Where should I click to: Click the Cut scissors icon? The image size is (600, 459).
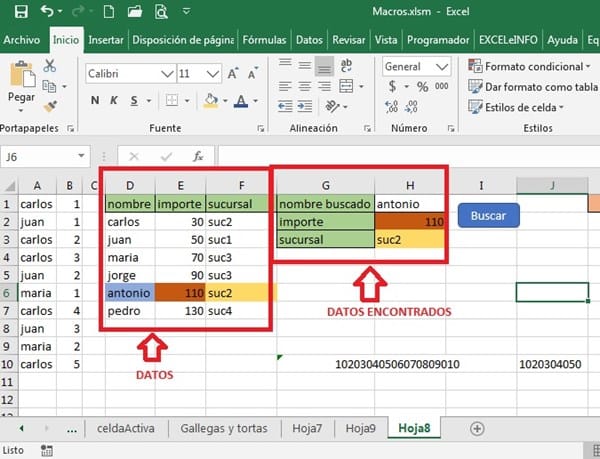tap(50, 65)
